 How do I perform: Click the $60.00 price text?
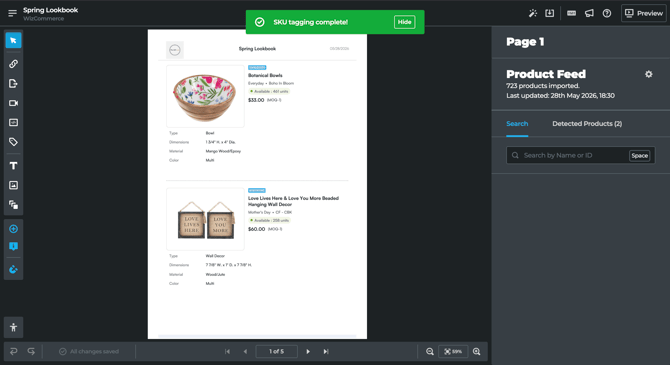tap(256, 229)
